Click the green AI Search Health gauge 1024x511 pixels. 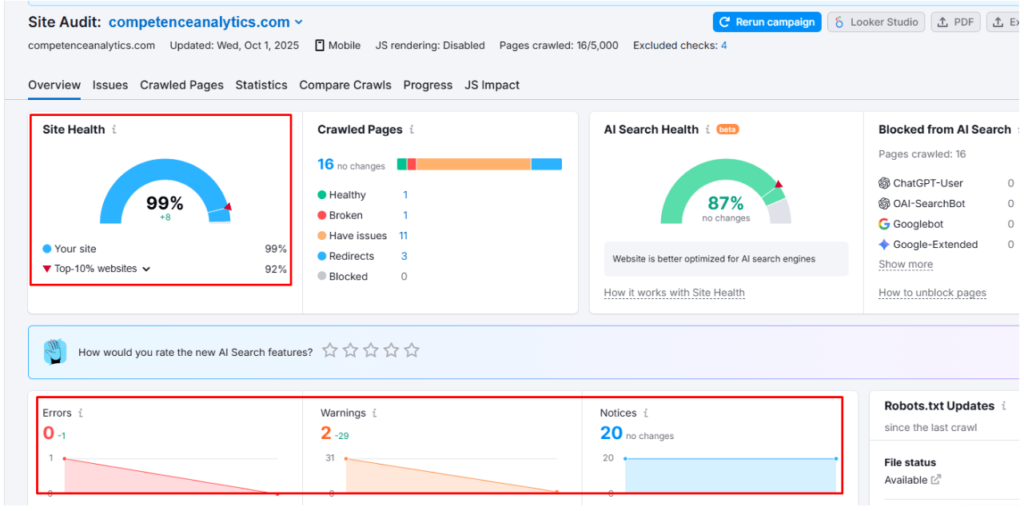click(x=726, y=191)
